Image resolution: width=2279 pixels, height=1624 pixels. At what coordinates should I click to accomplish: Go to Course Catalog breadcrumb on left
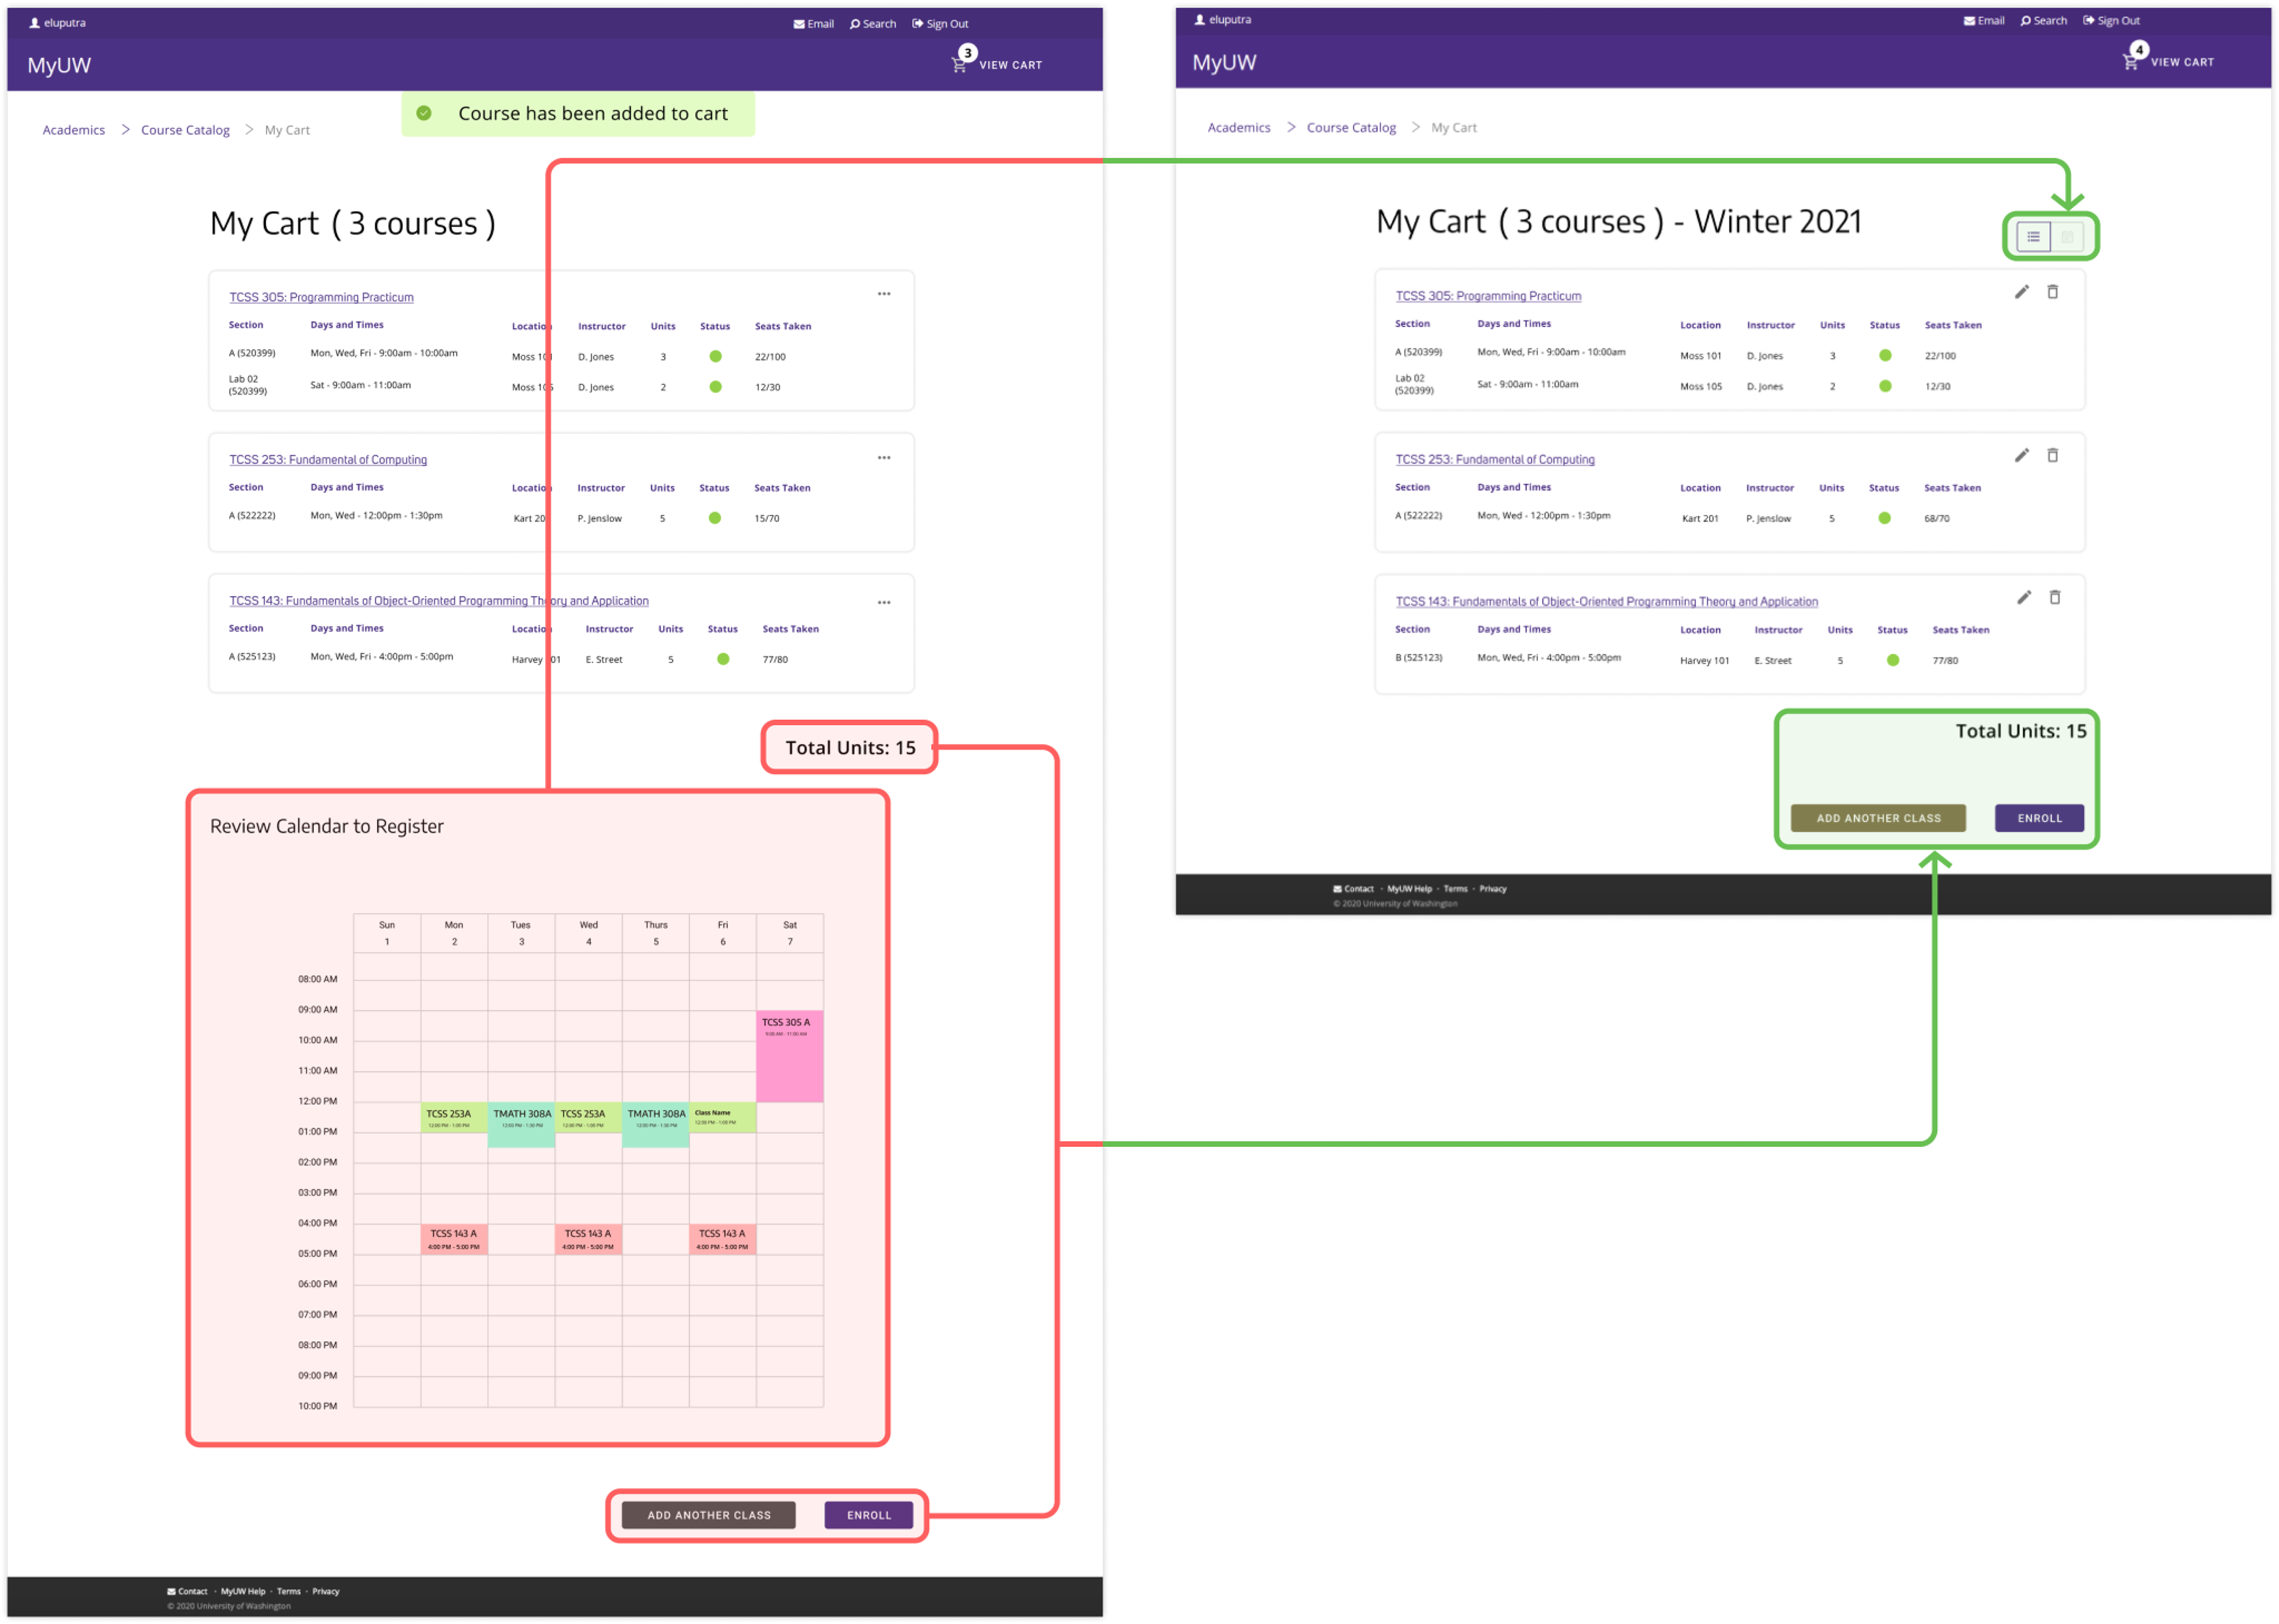(x=185, y=130)
